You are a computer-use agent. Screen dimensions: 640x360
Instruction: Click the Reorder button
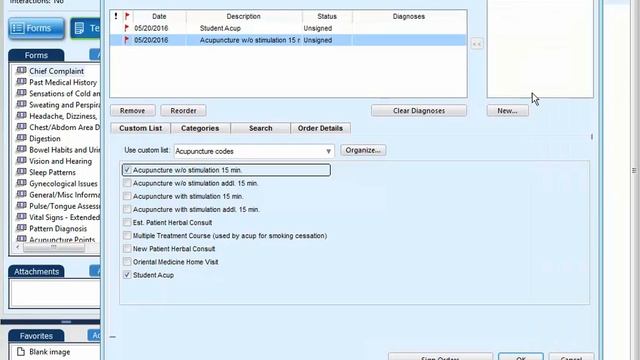pos(183,111)
